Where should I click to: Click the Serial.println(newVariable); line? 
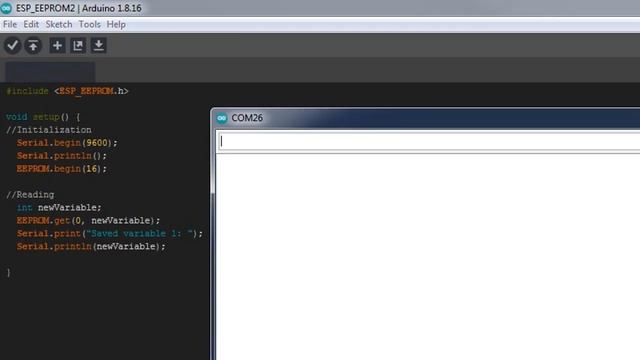91,247
